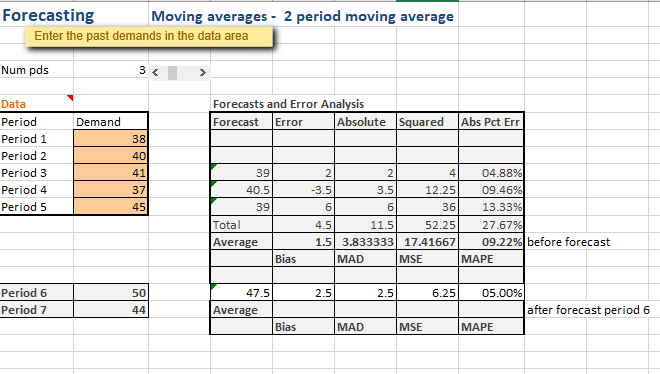
Task: Select the 'Period 4' label cell
Action: tap(37, 190)
